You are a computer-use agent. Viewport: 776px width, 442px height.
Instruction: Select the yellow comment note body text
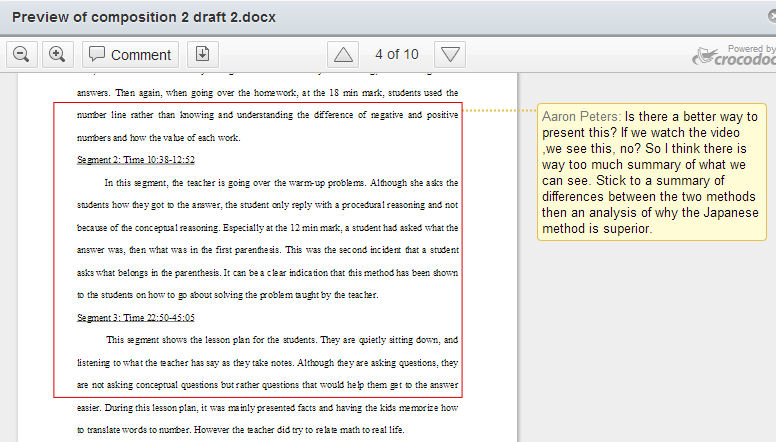651,181
